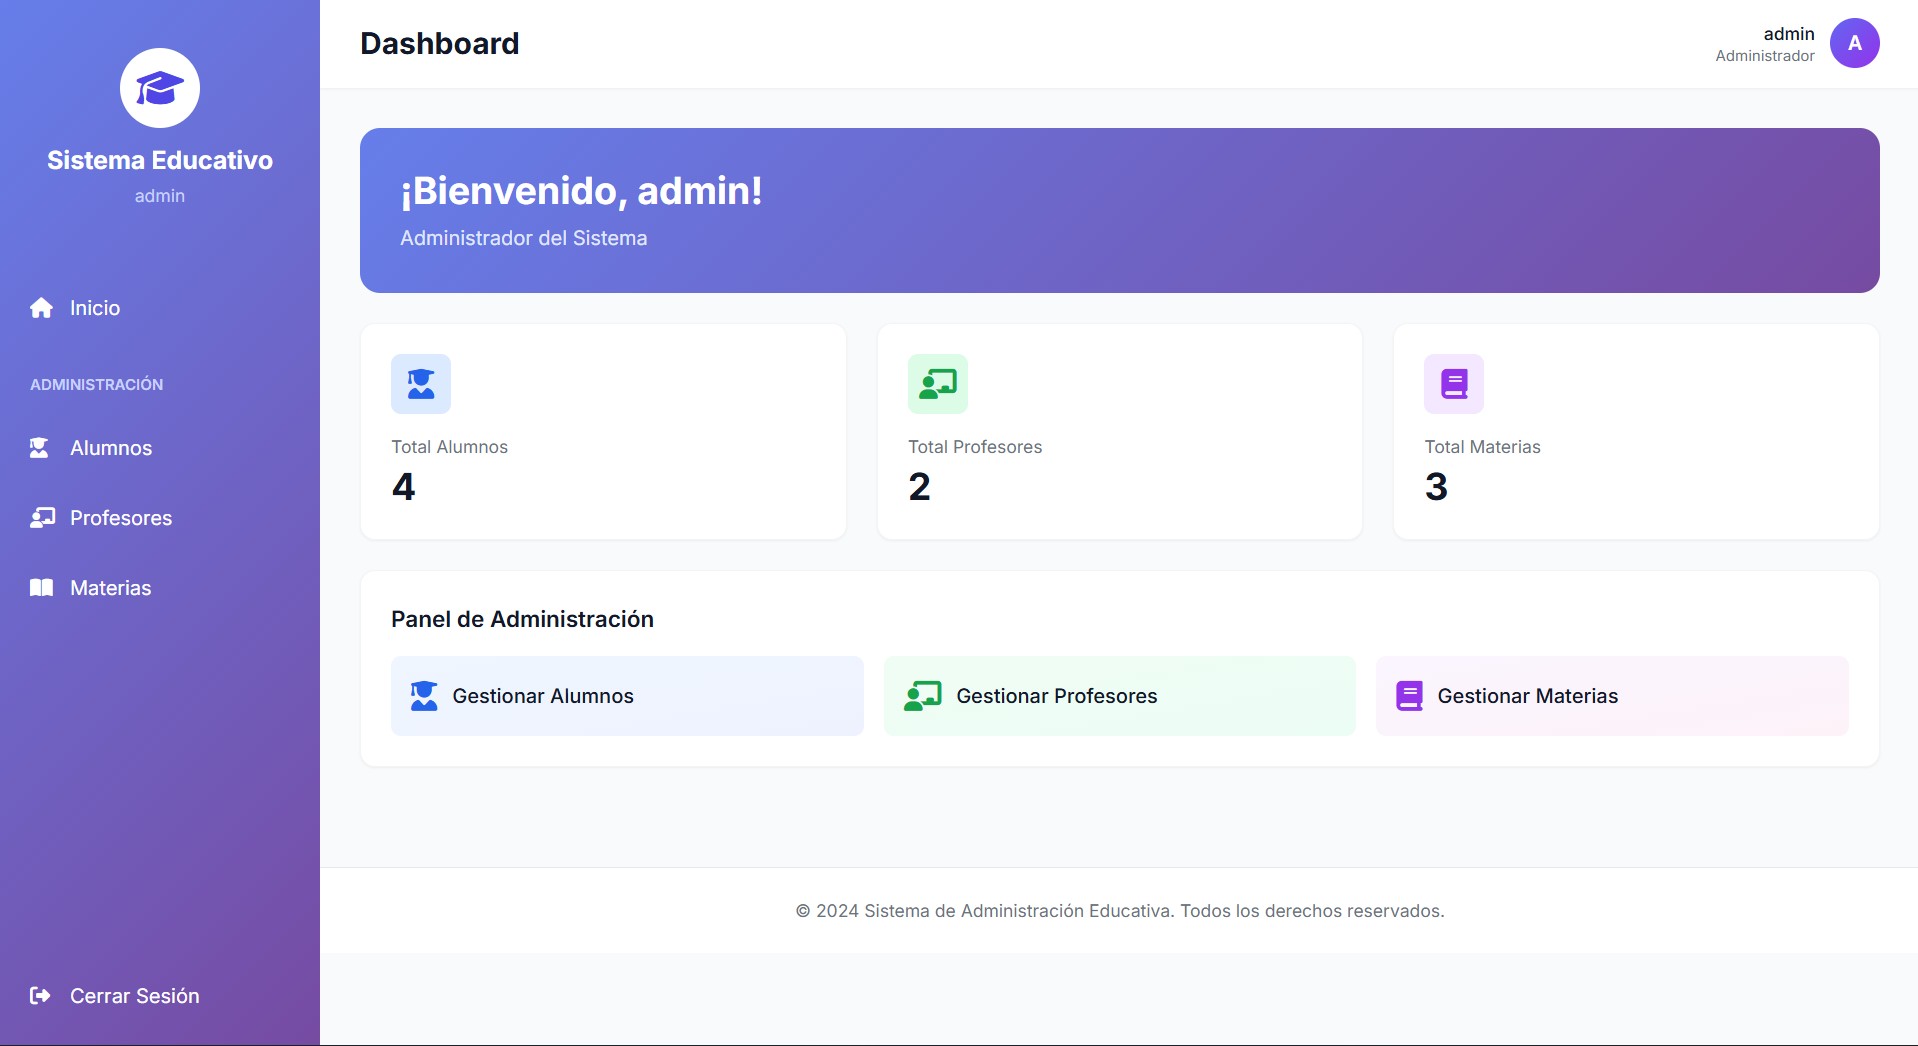This screenshot has width=1918, height=1046.
Task: Select Alumnos in the administration menu
Action: (x=110, y=447)
